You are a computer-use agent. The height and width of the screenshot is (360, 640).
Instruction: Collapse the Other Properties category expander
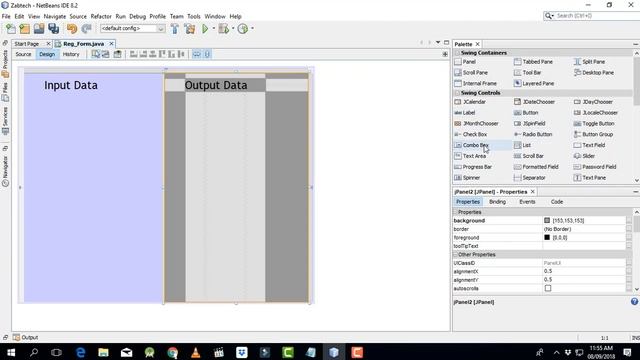pyautogui.click(x=456, y=254)
